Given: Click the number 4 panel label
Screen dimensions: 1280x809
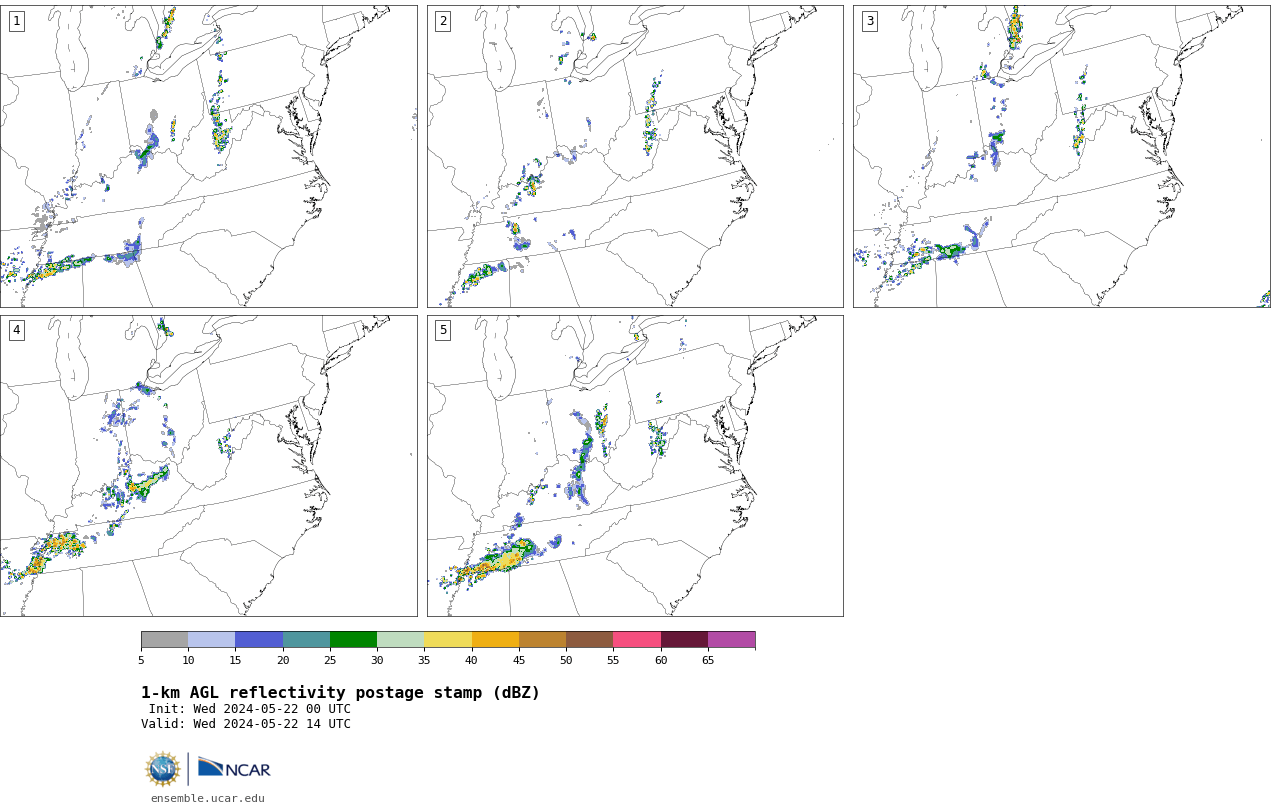Looking at the screenshot, I should 16,330.
